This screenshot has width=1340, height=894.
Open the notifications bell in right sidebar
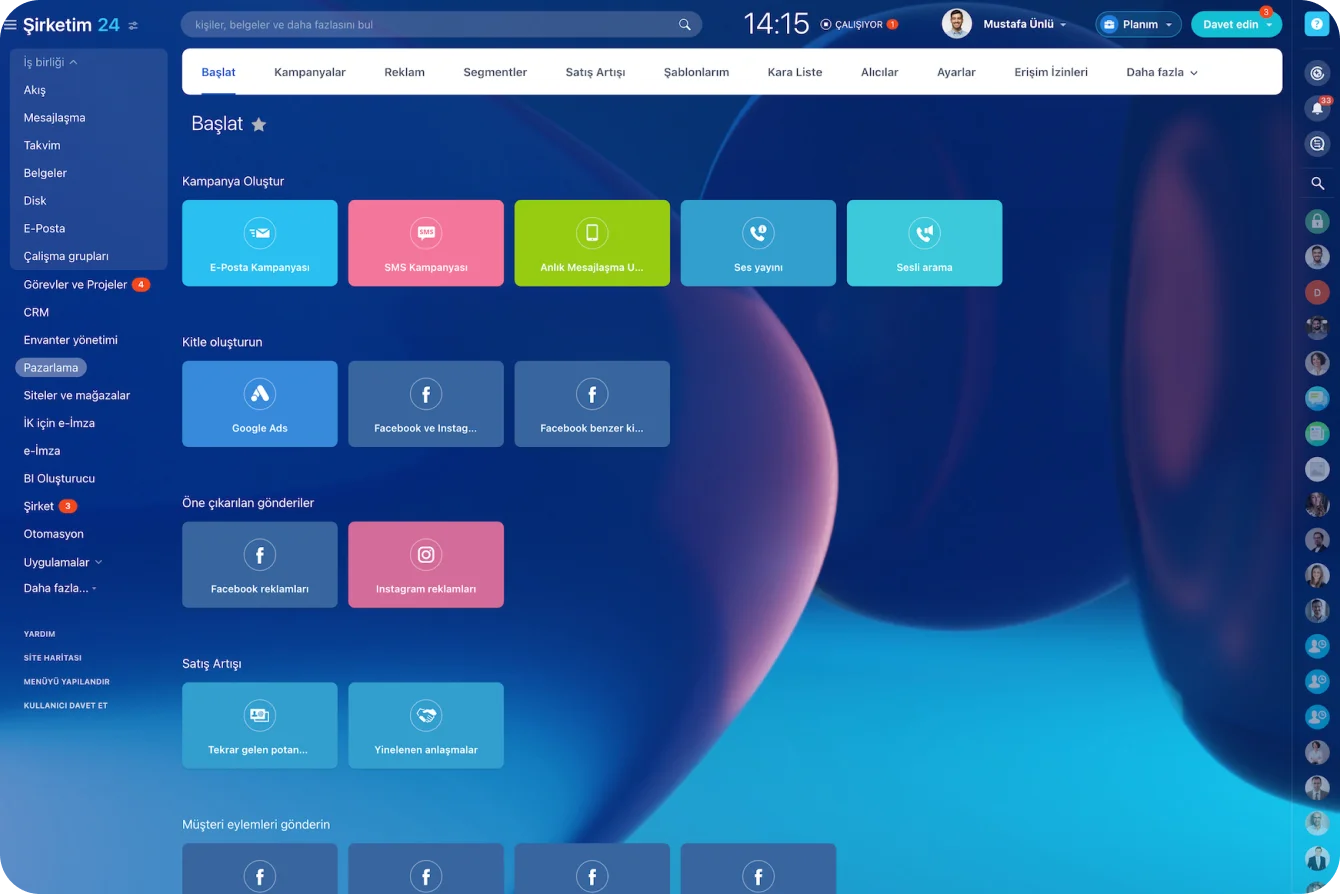tap(1317, 108)
